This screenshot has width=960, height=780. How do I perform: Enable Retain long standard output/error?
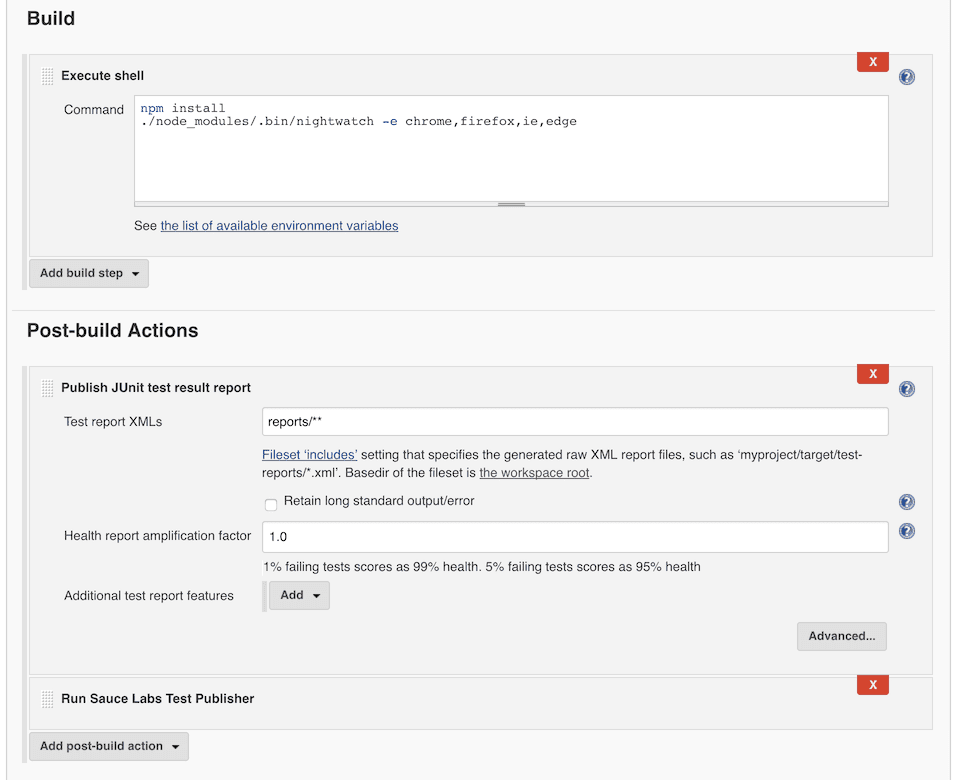(270, 505)
